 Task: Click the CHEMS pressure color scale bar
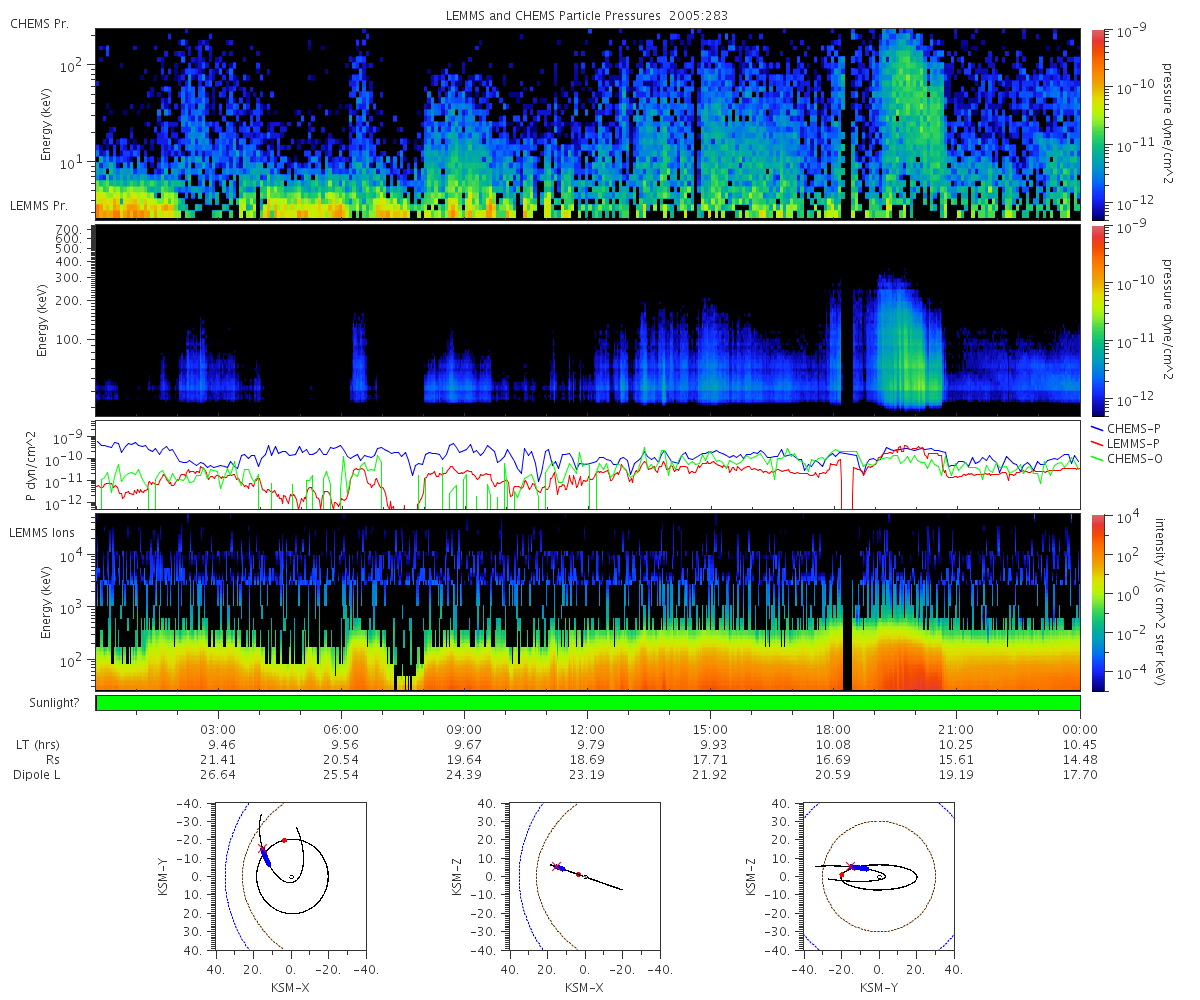pyautogui.click(x=1098, y=124)
